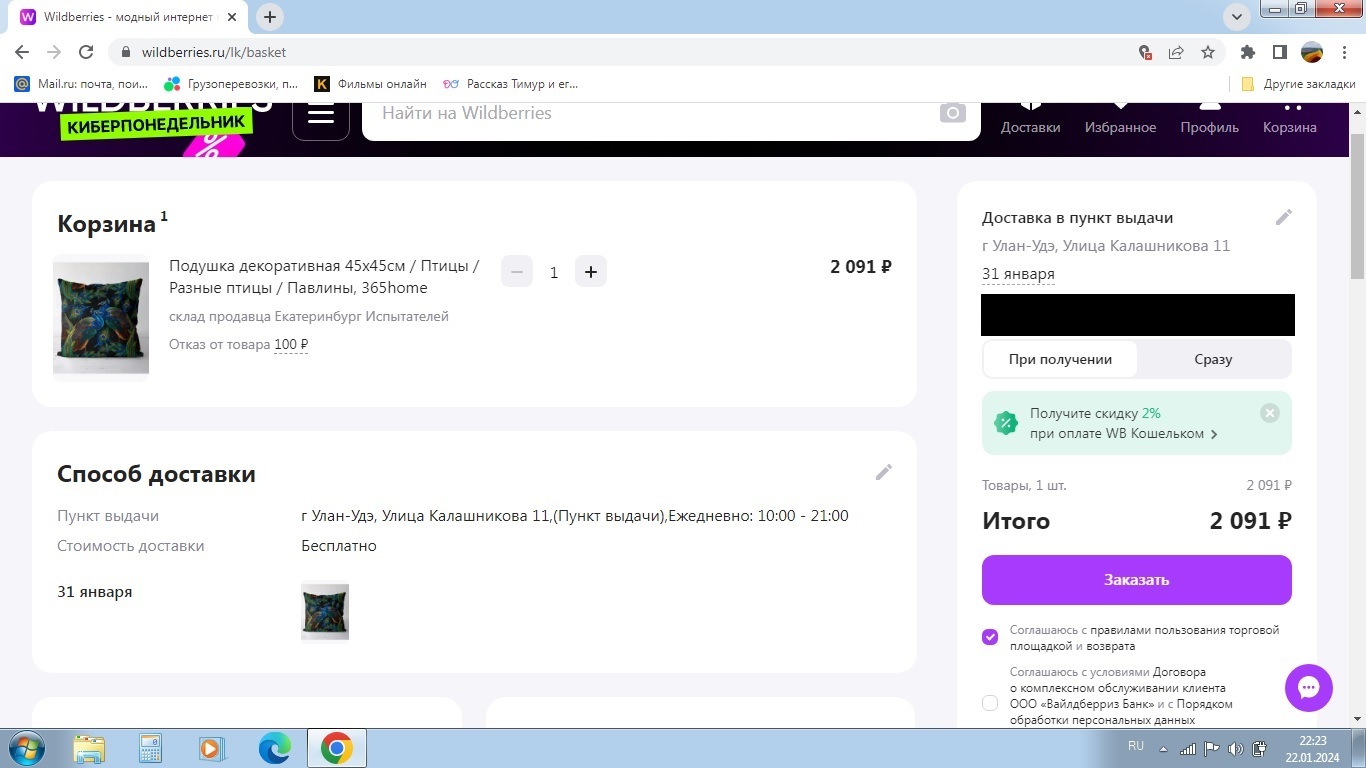Check the Вайлдберриз Банк agreement checkbox
This screenshot has height=768, width=1366.
tap(990, 703)
